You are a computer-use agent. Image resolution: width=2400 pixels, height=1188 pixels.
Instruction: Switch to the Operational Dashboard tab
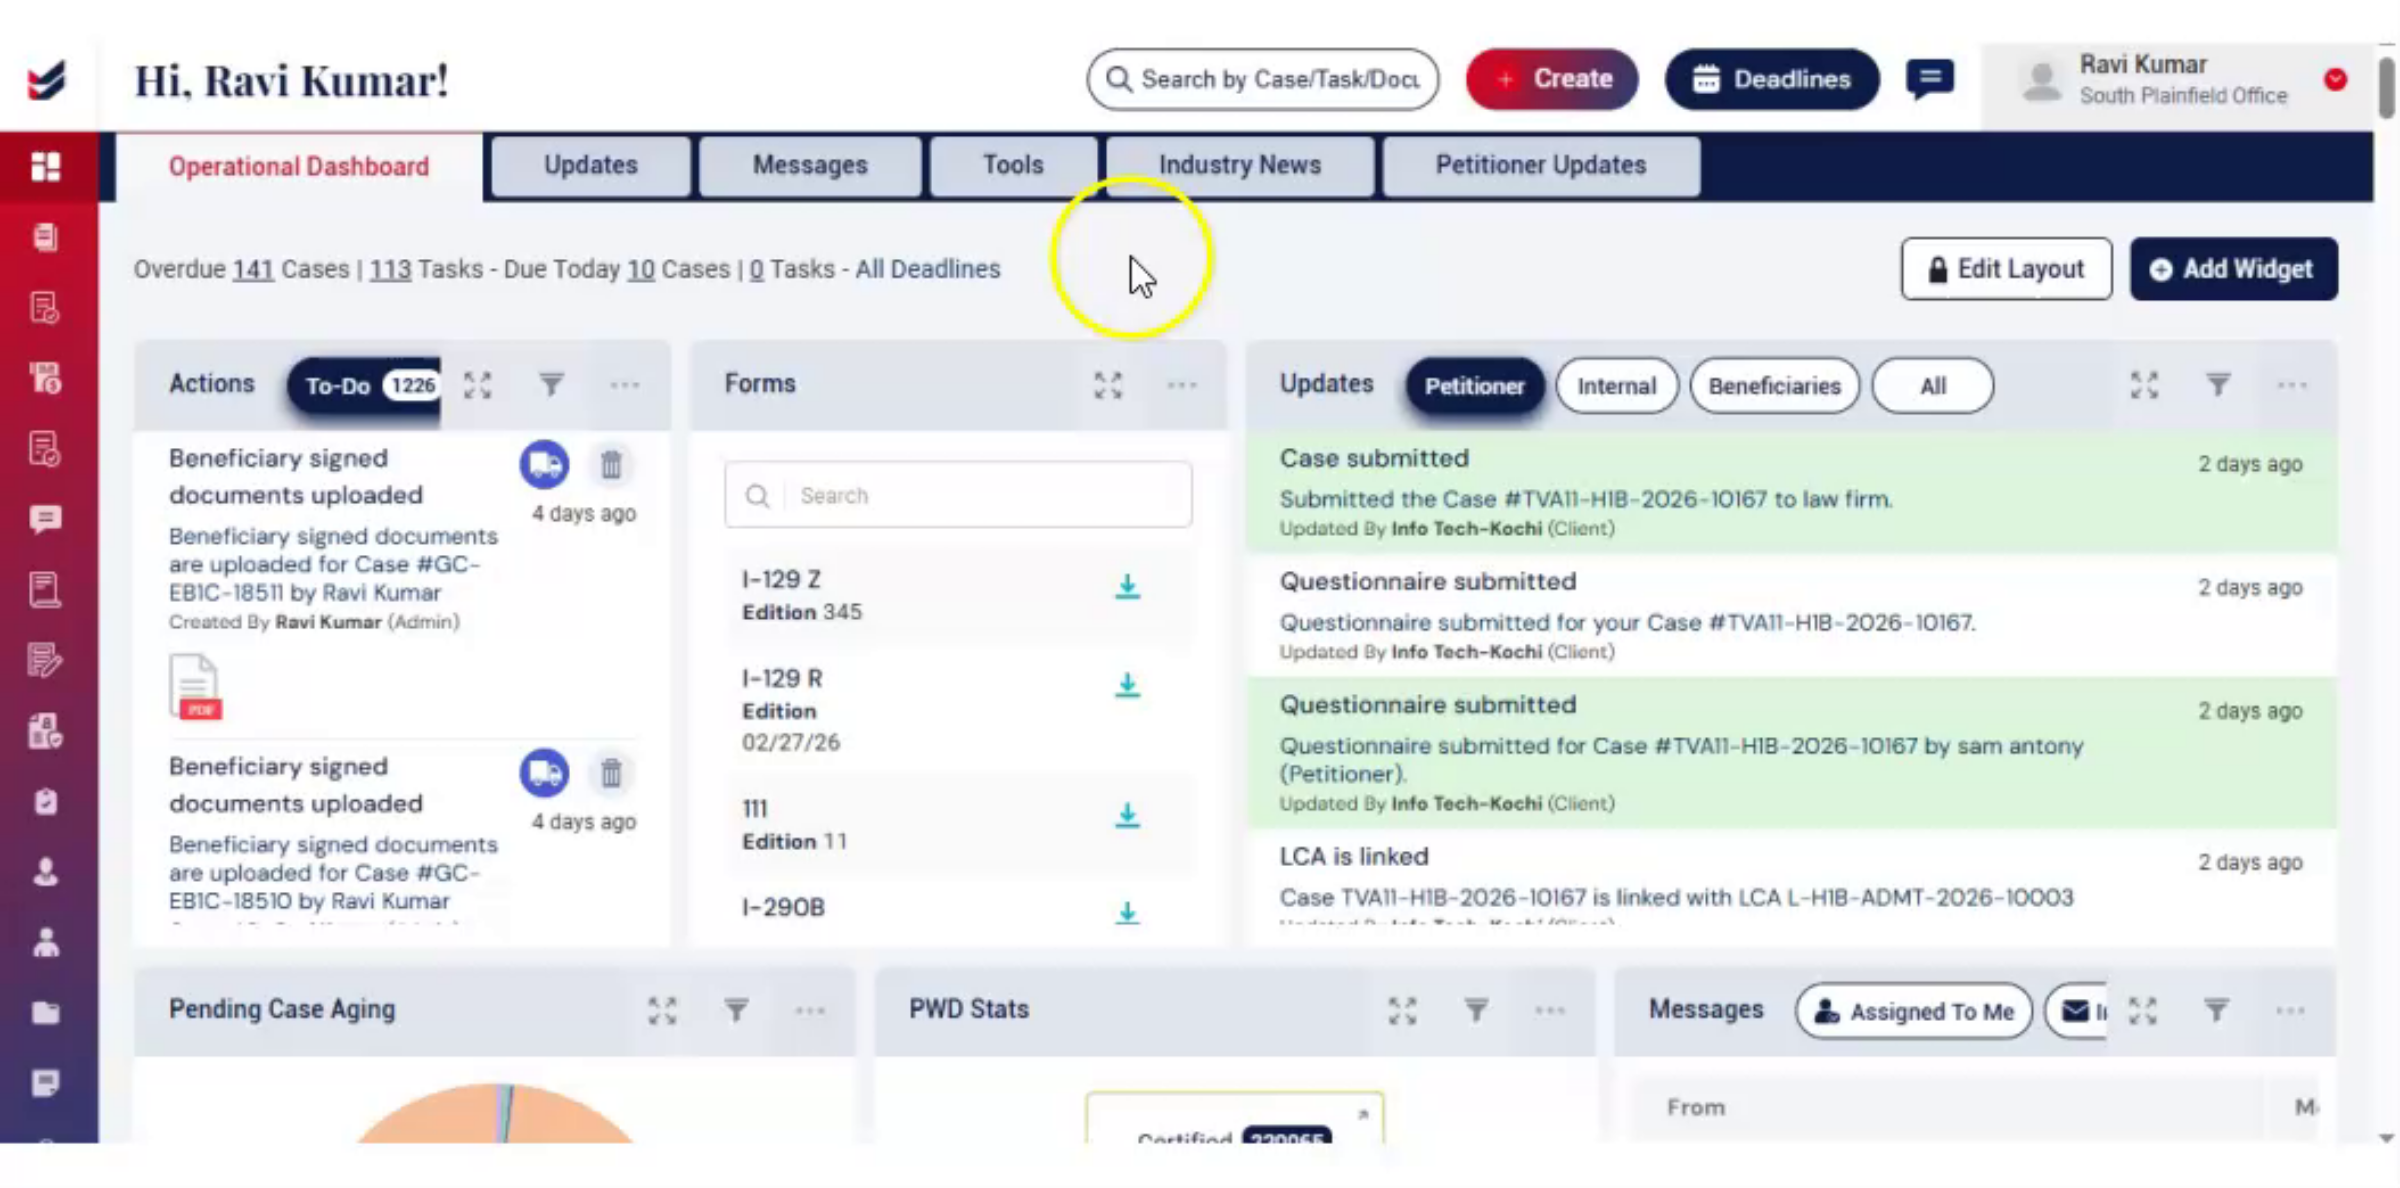(x=299, y=166)
